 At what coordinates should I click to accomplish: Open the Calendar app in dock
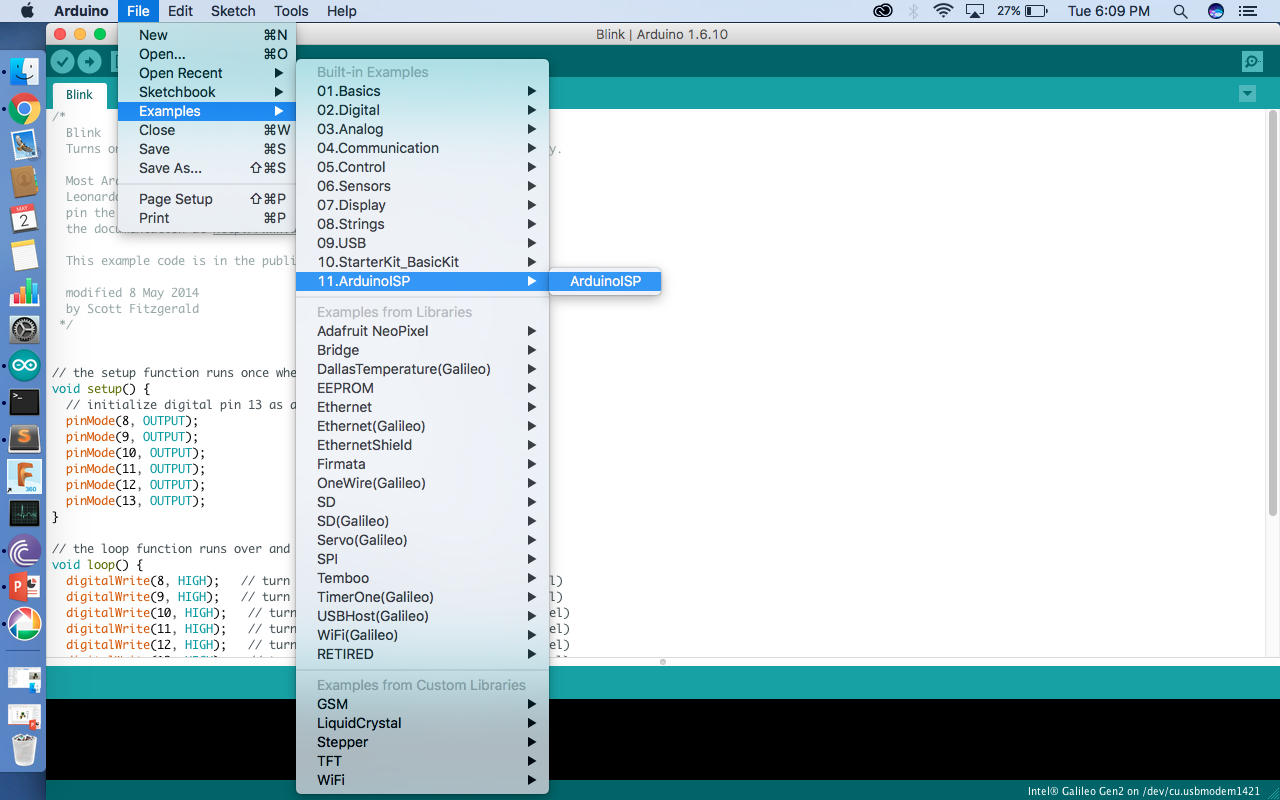(x=25, y=218)
